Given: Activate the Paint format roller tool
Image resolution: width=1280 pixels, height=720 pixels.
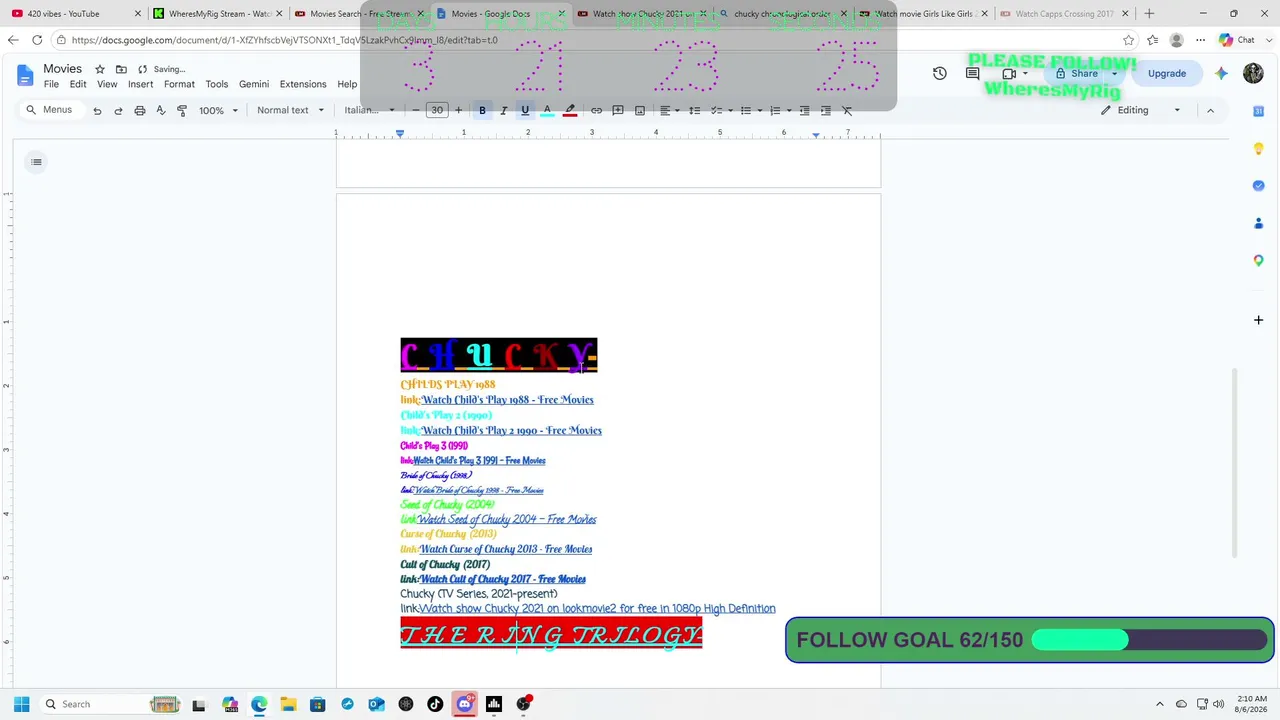Looking at the screenshot, I should pos(181,110).
